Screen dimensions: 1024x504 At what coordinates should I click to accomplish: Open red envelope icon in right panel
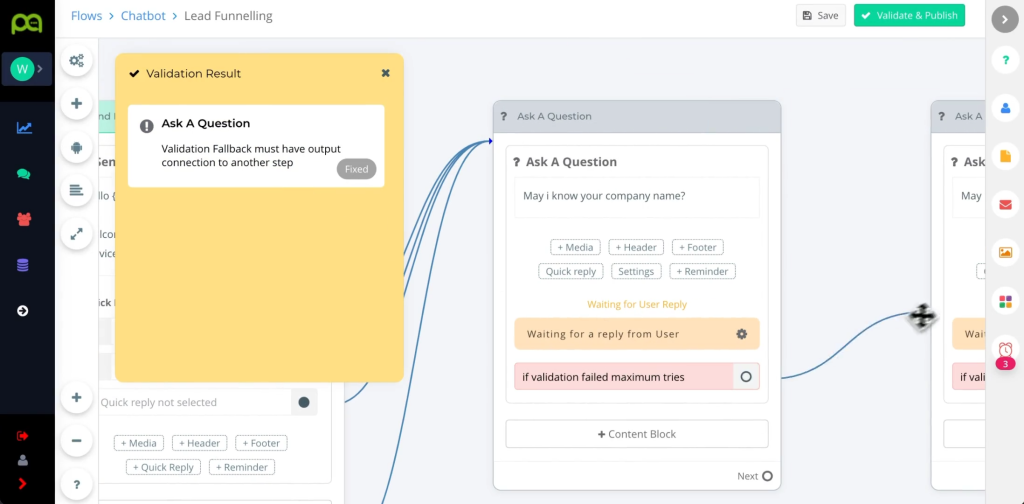(1006, 205)
